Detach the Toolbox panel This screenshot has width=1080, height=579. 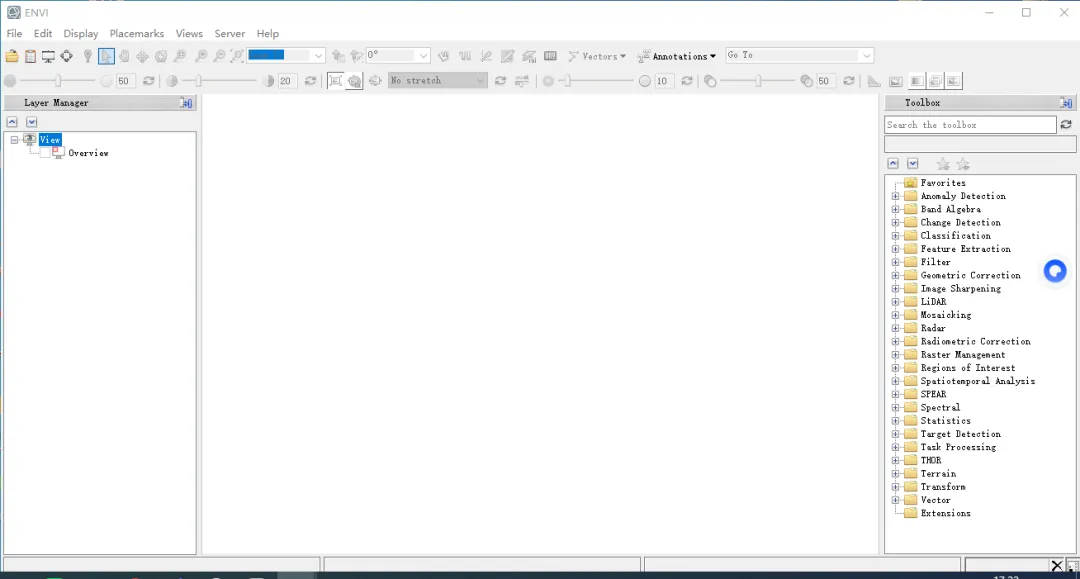(1066, 103)
